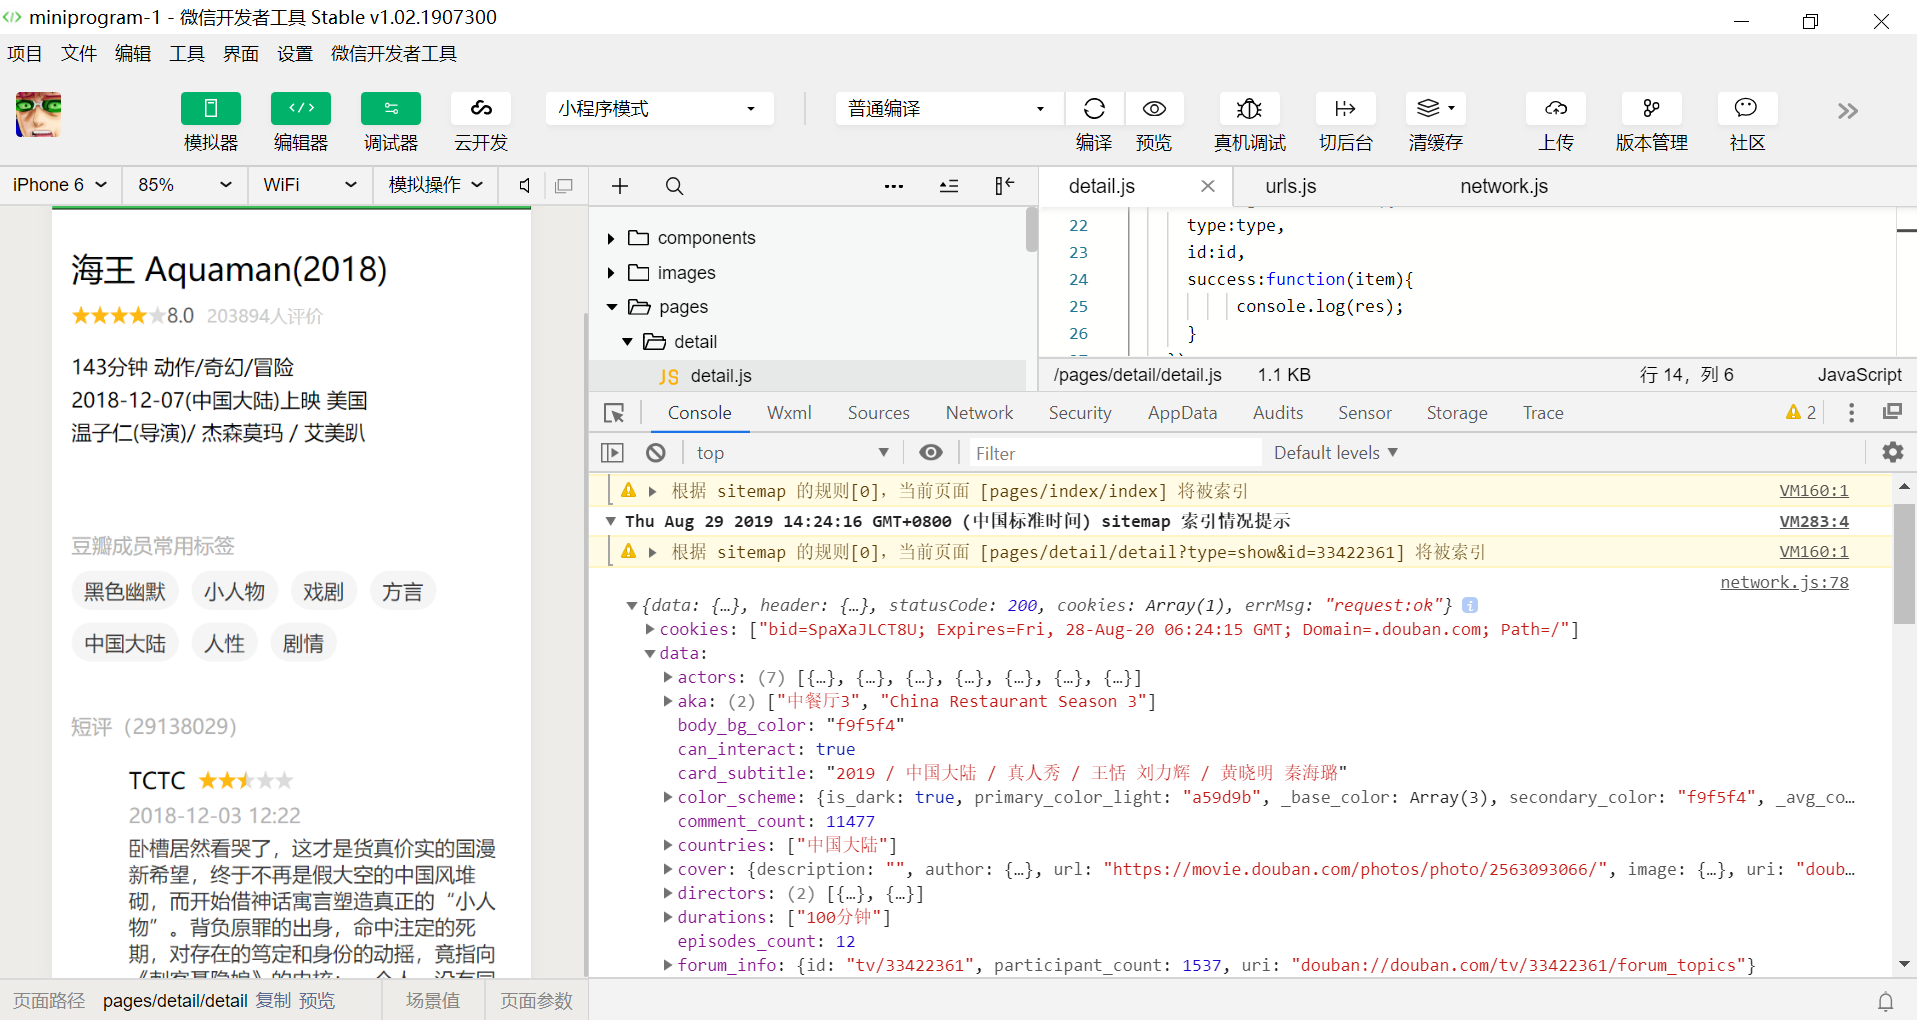Upload the miniprogram code
Screen dimensions: 1917x1020
[x=1555, y=109]
